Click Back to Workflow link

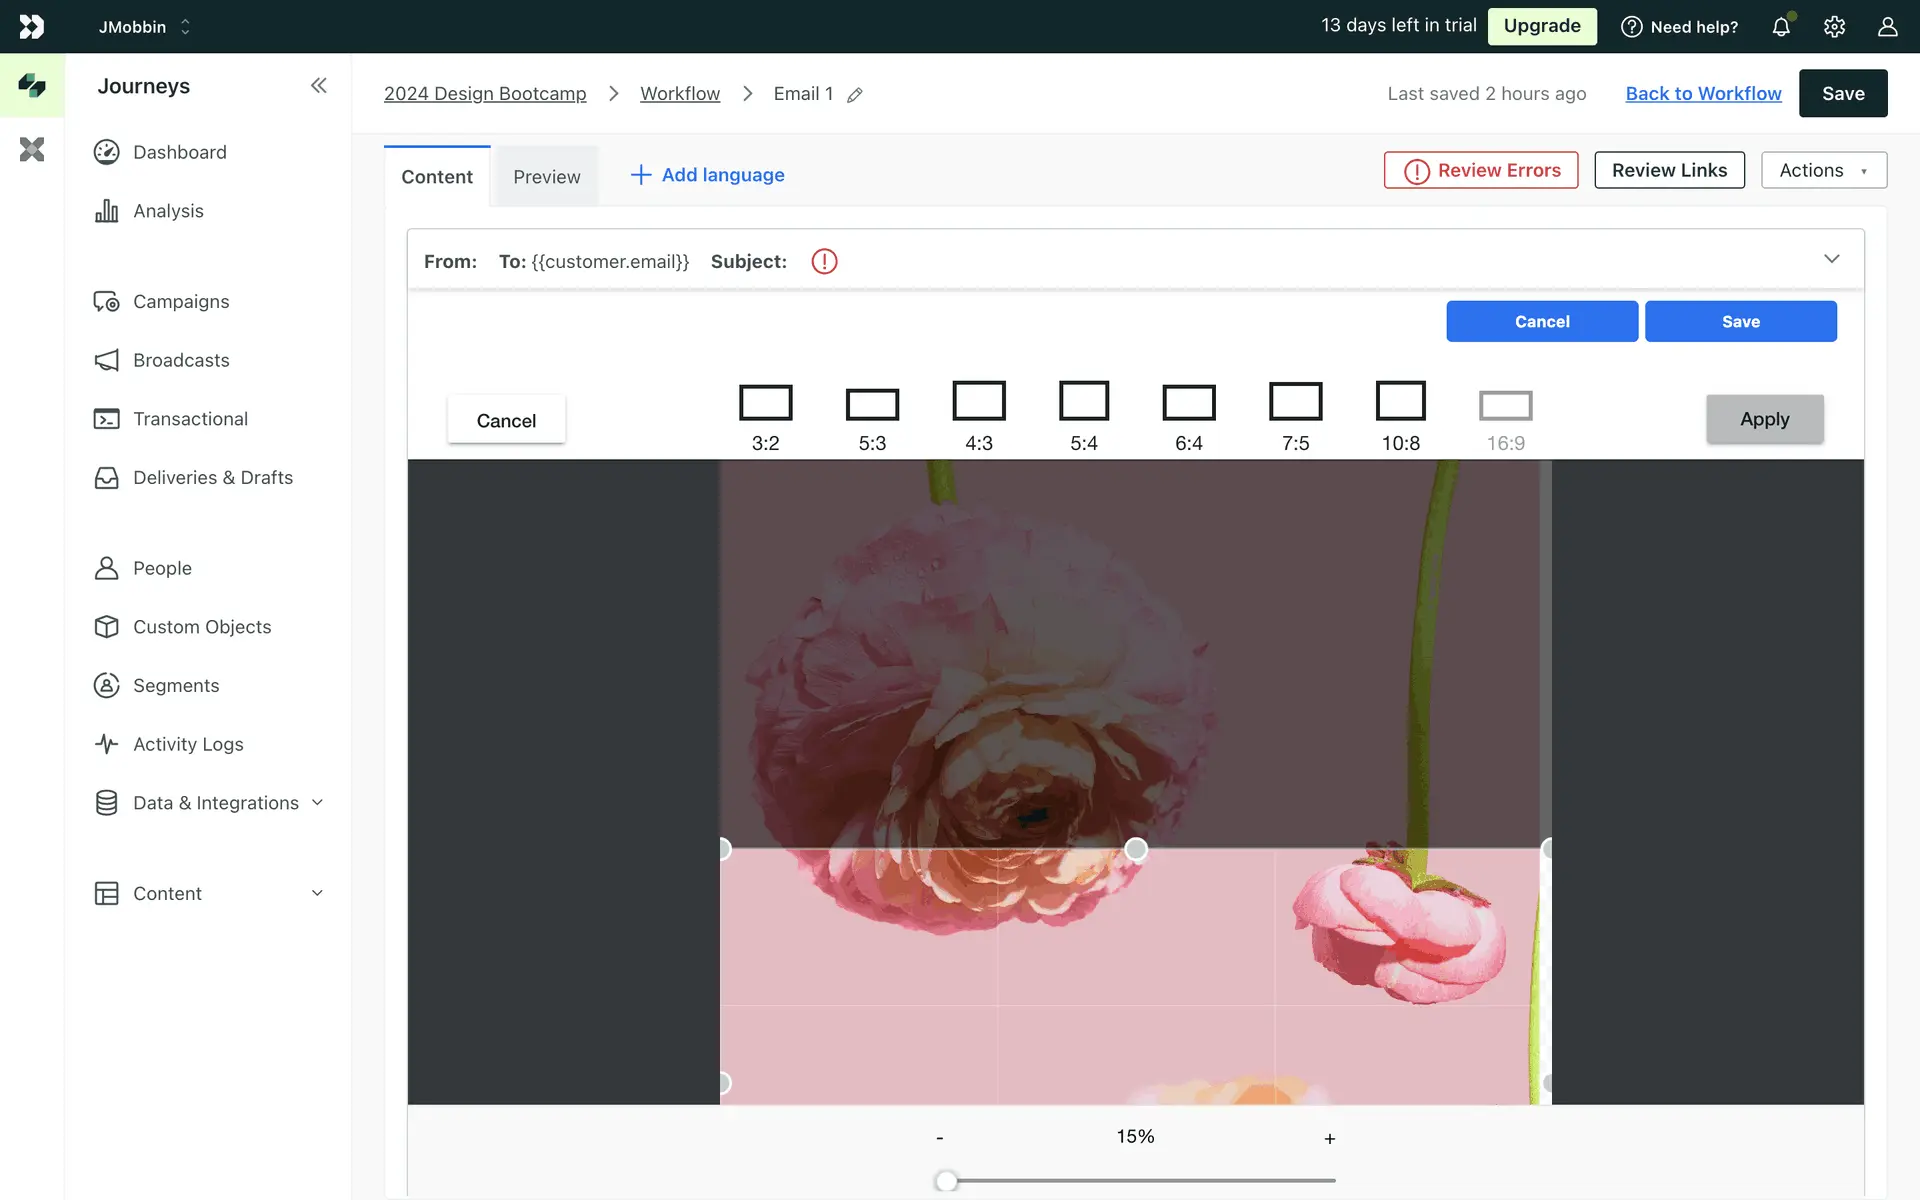pos(1703,93)
